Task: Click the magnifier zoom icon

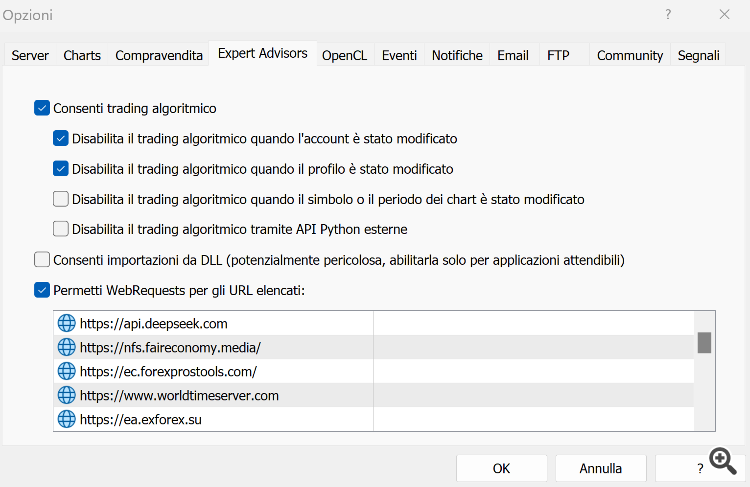Action: (723, 461)
